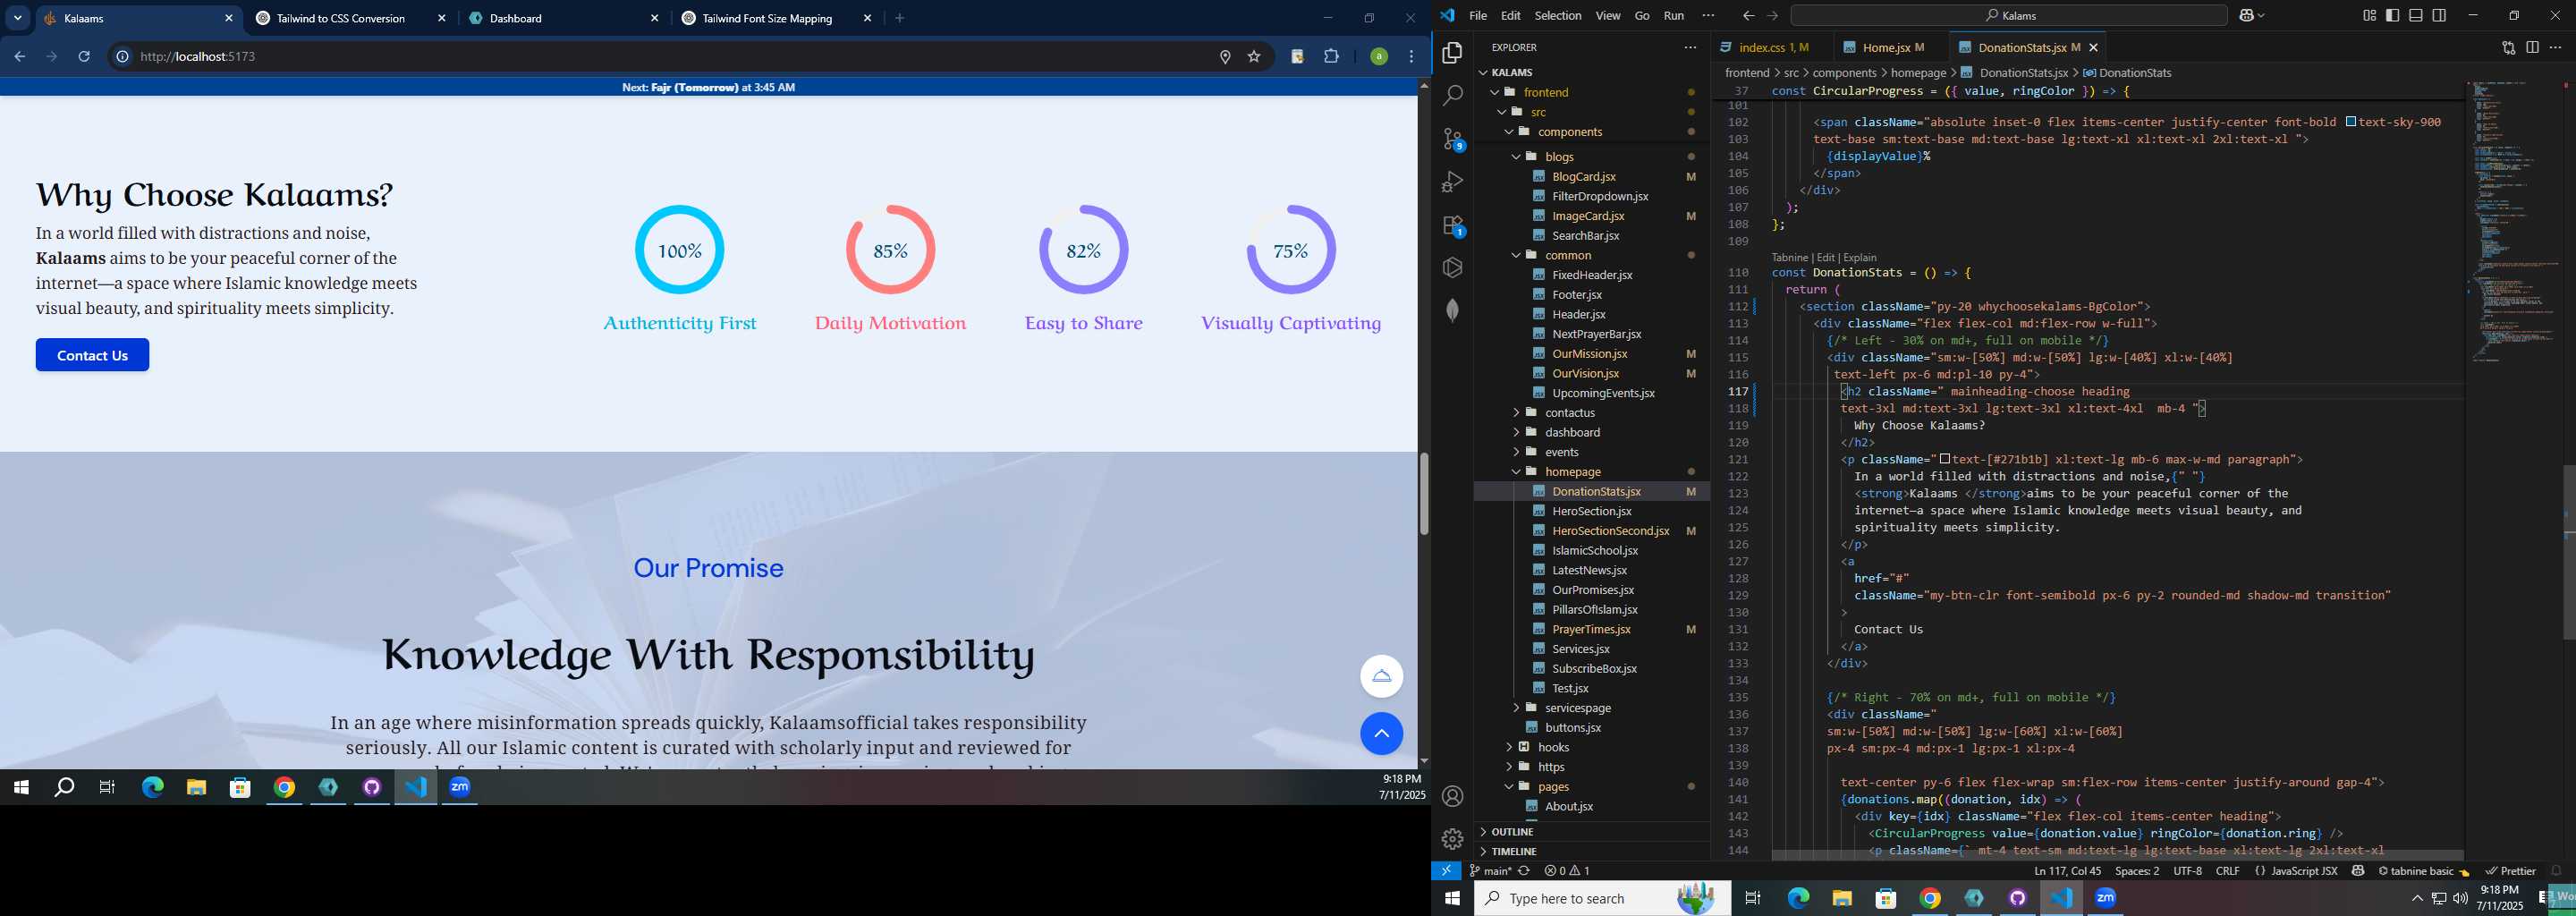The image size is (2576, 916).
Task: Open Chrome three-dot menu
Action: coord(1411,56)
